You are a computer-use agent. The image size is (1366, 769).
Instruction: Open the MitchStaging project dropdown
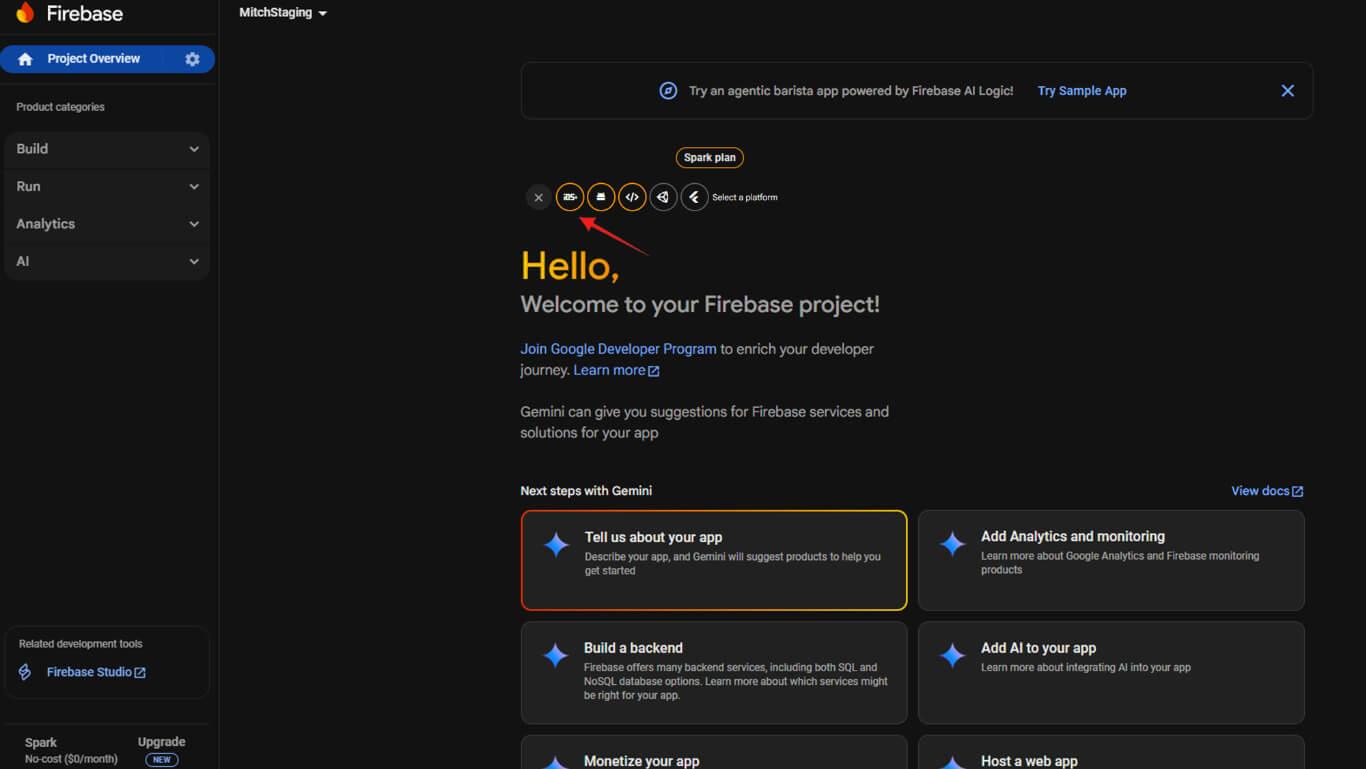point(283,13)
